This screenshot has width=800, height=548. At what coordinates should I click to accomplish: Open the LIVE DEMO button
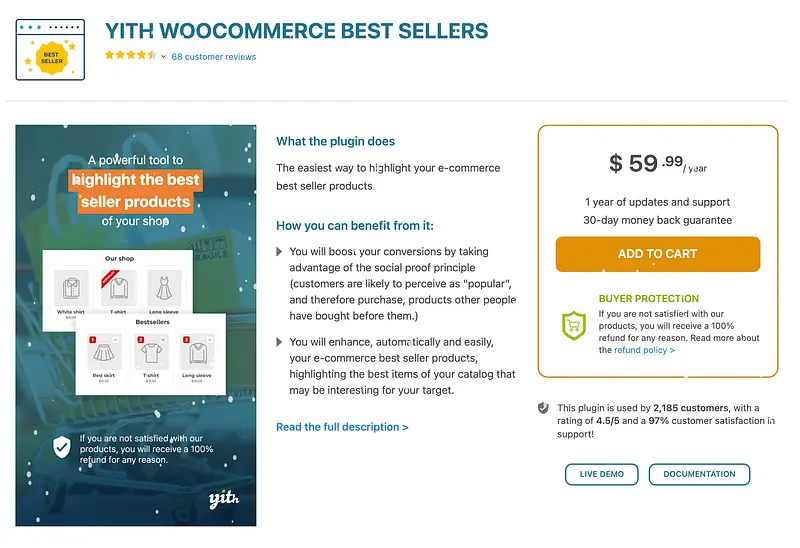tap(602, 474)
